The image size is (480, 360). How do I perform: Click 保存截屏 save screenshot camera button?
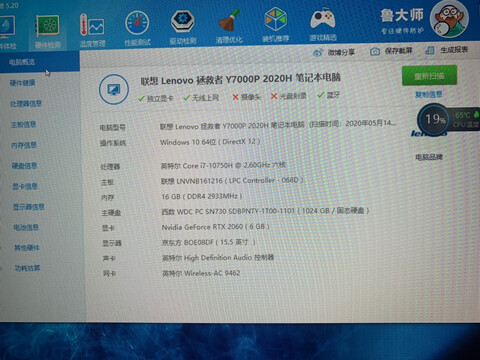click(x=391, y=51)
